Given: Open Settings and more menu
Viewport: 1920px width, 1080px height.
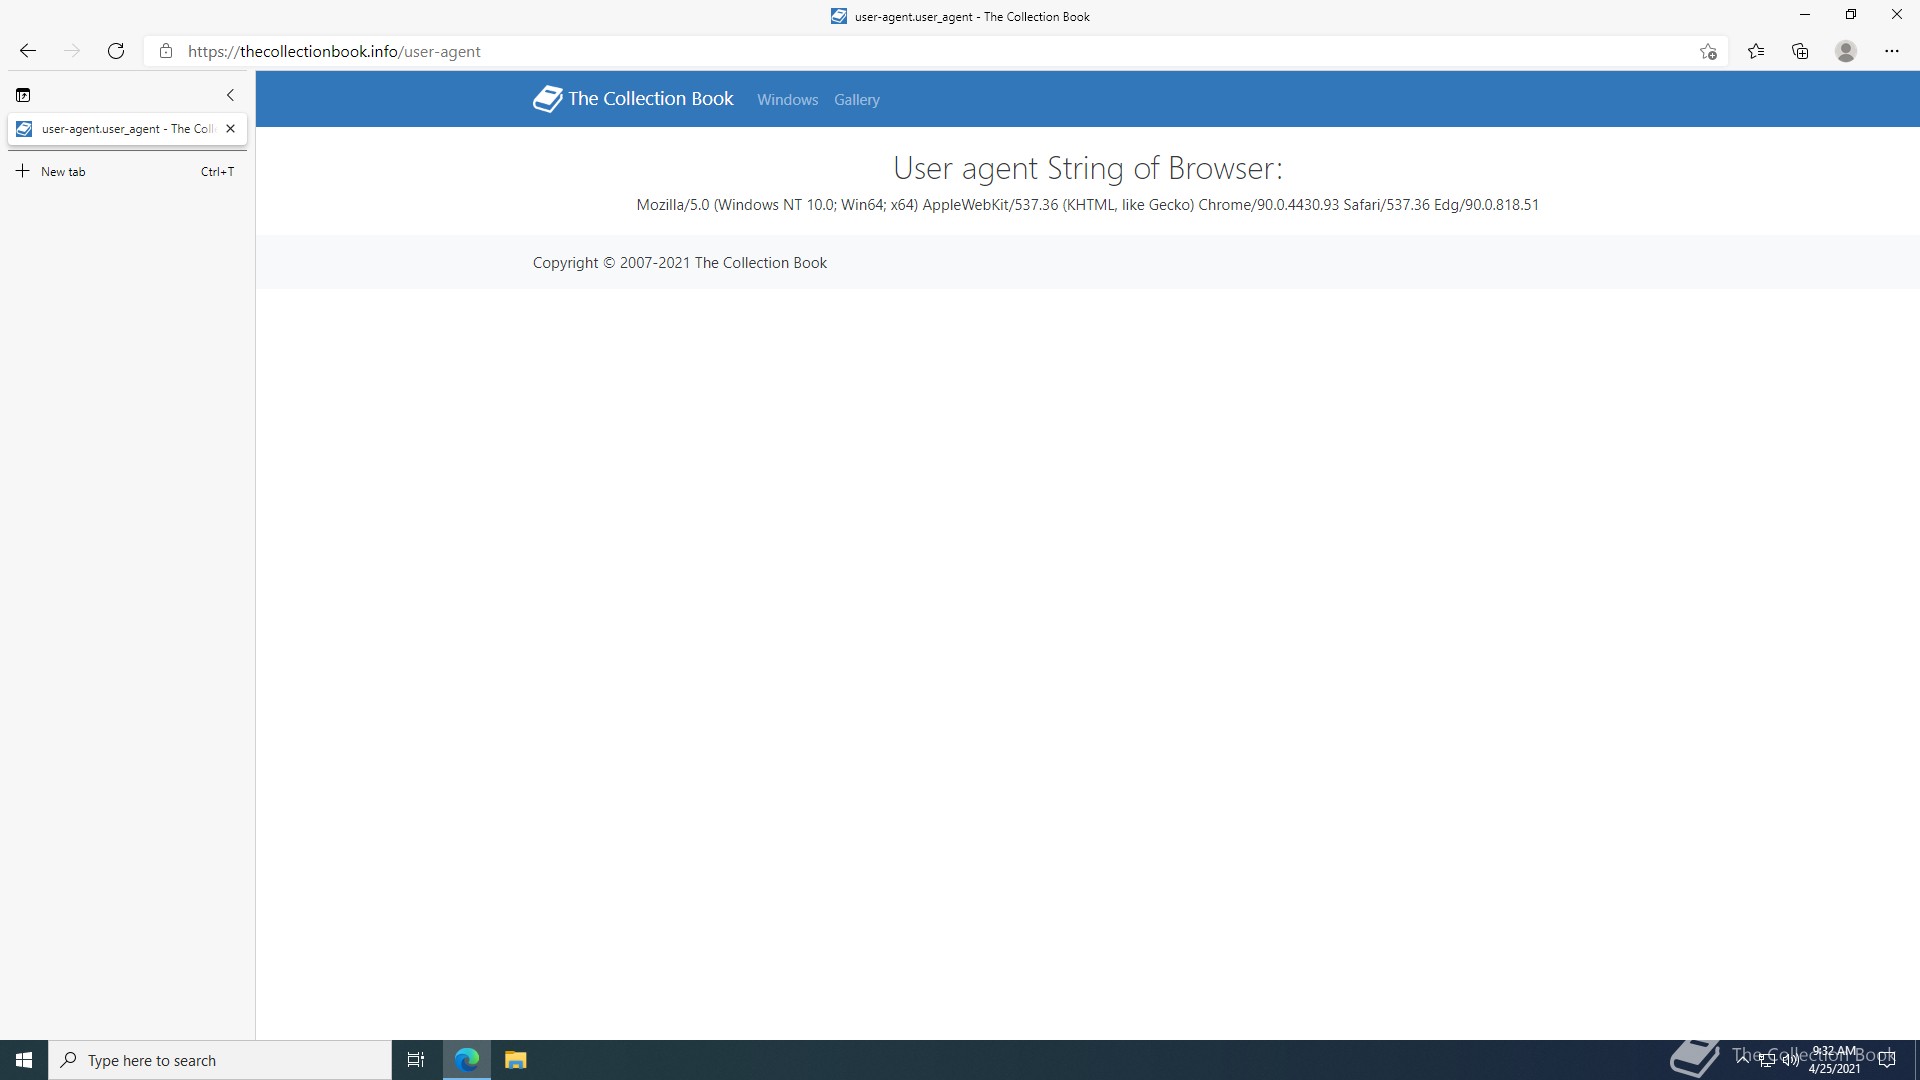Looking at the screenshot, I should coord(1891,51).
